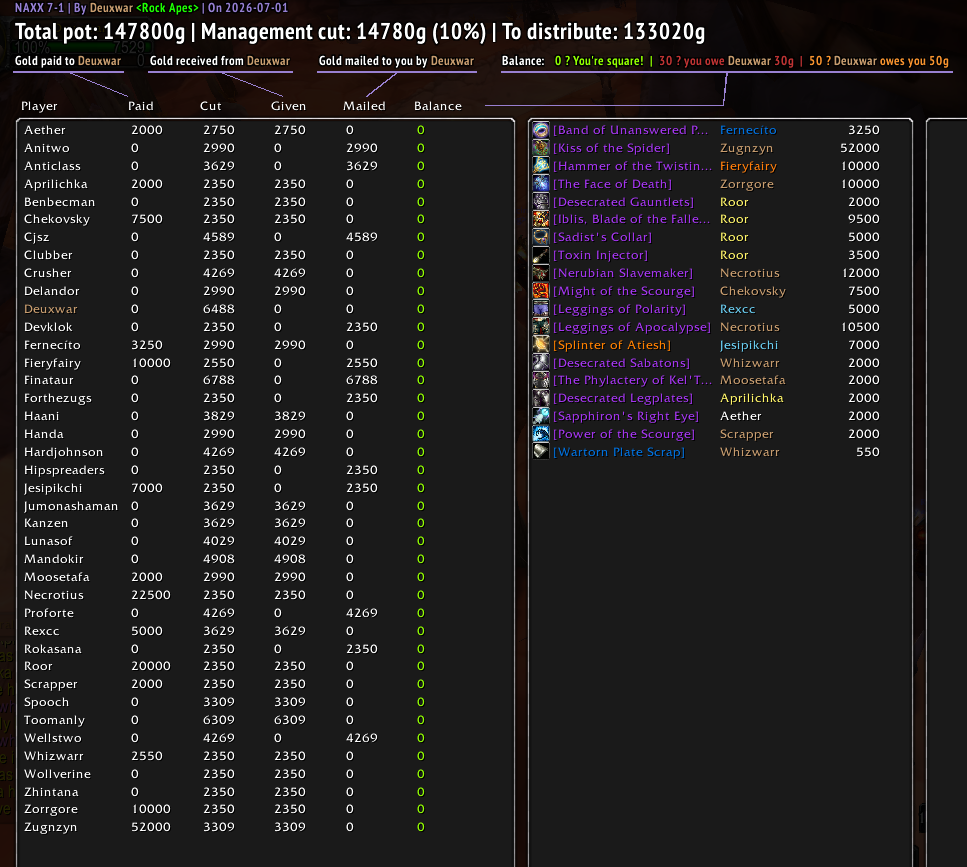Click the 550 price of Wartorn Plate Scrap
967x867 pixels.
[868, 451]
